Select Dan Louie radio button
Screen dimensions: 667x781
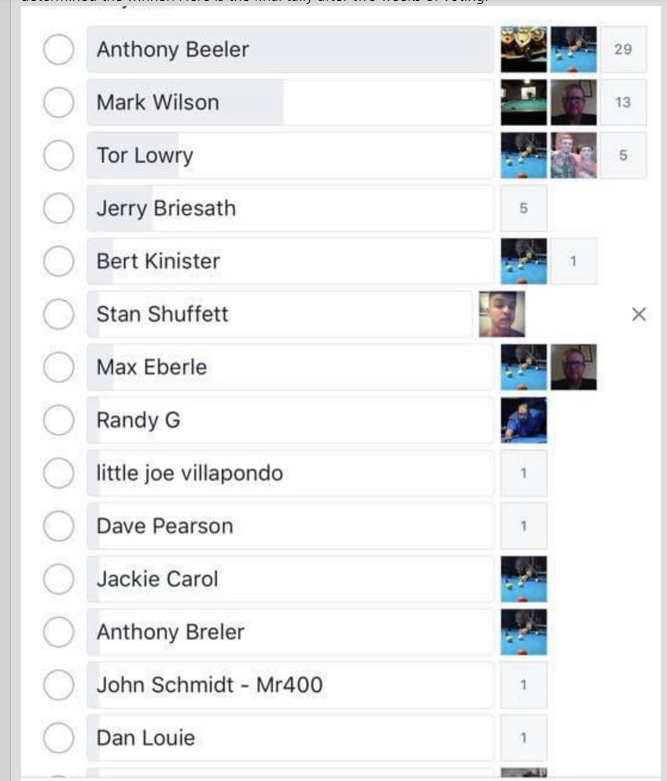[58, 738]
